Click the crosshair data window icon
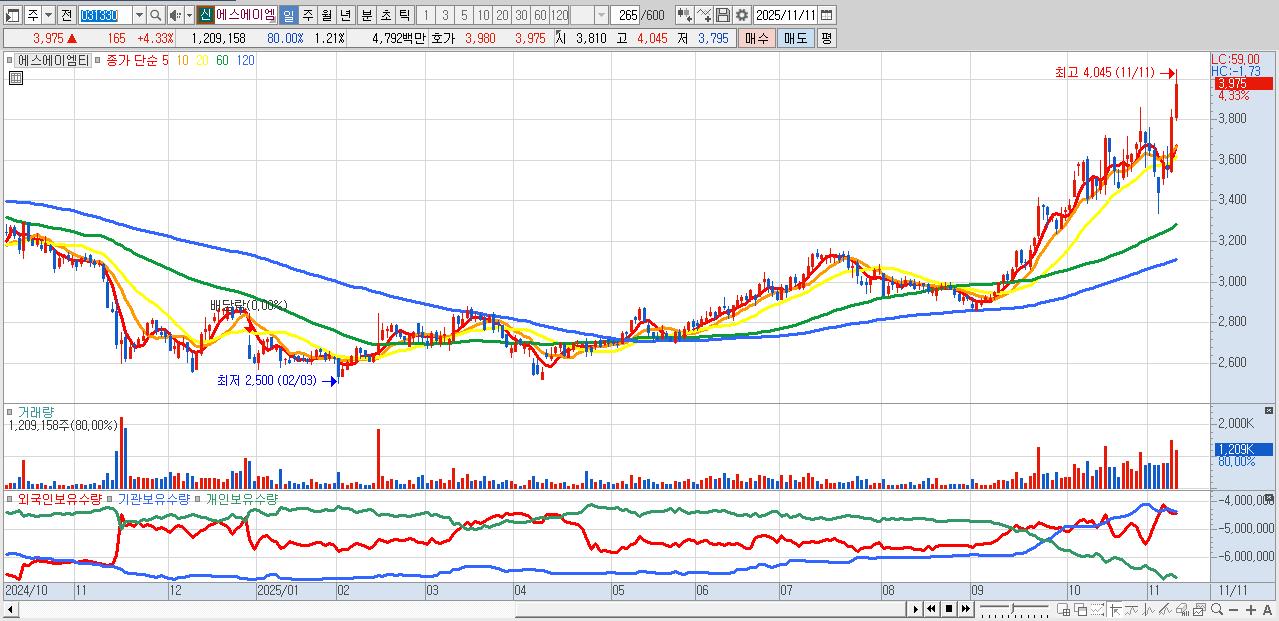 [x=1064, y=610]
